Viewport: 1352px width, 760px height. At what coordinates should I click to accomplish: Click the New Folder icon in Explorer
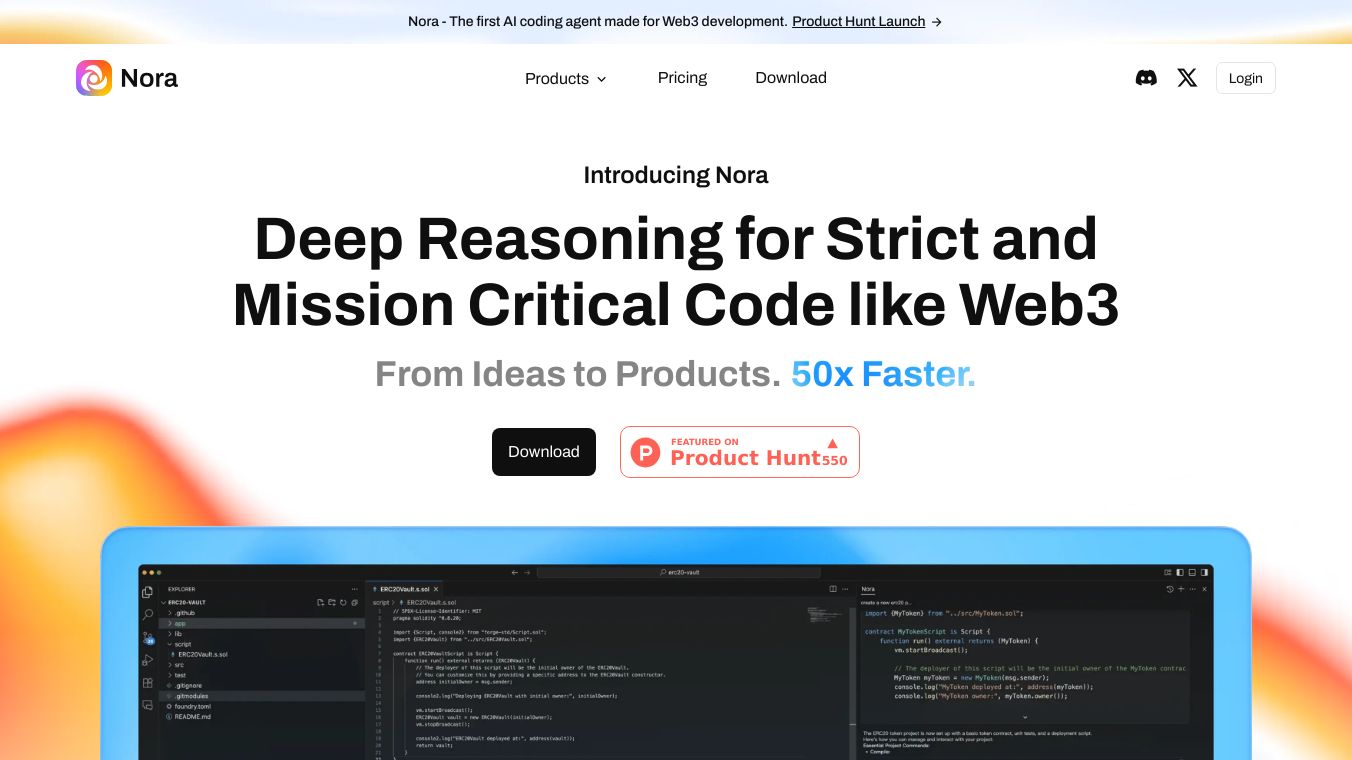point(332,603)
